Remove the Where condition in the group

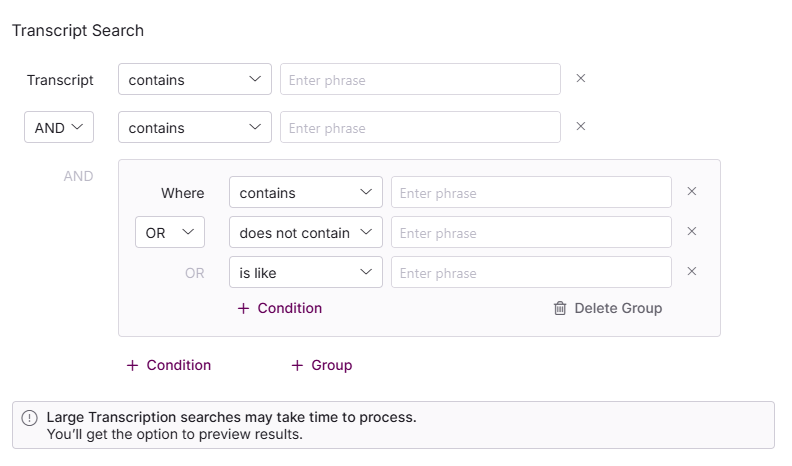pyautogui.click(x=691, y=192)
